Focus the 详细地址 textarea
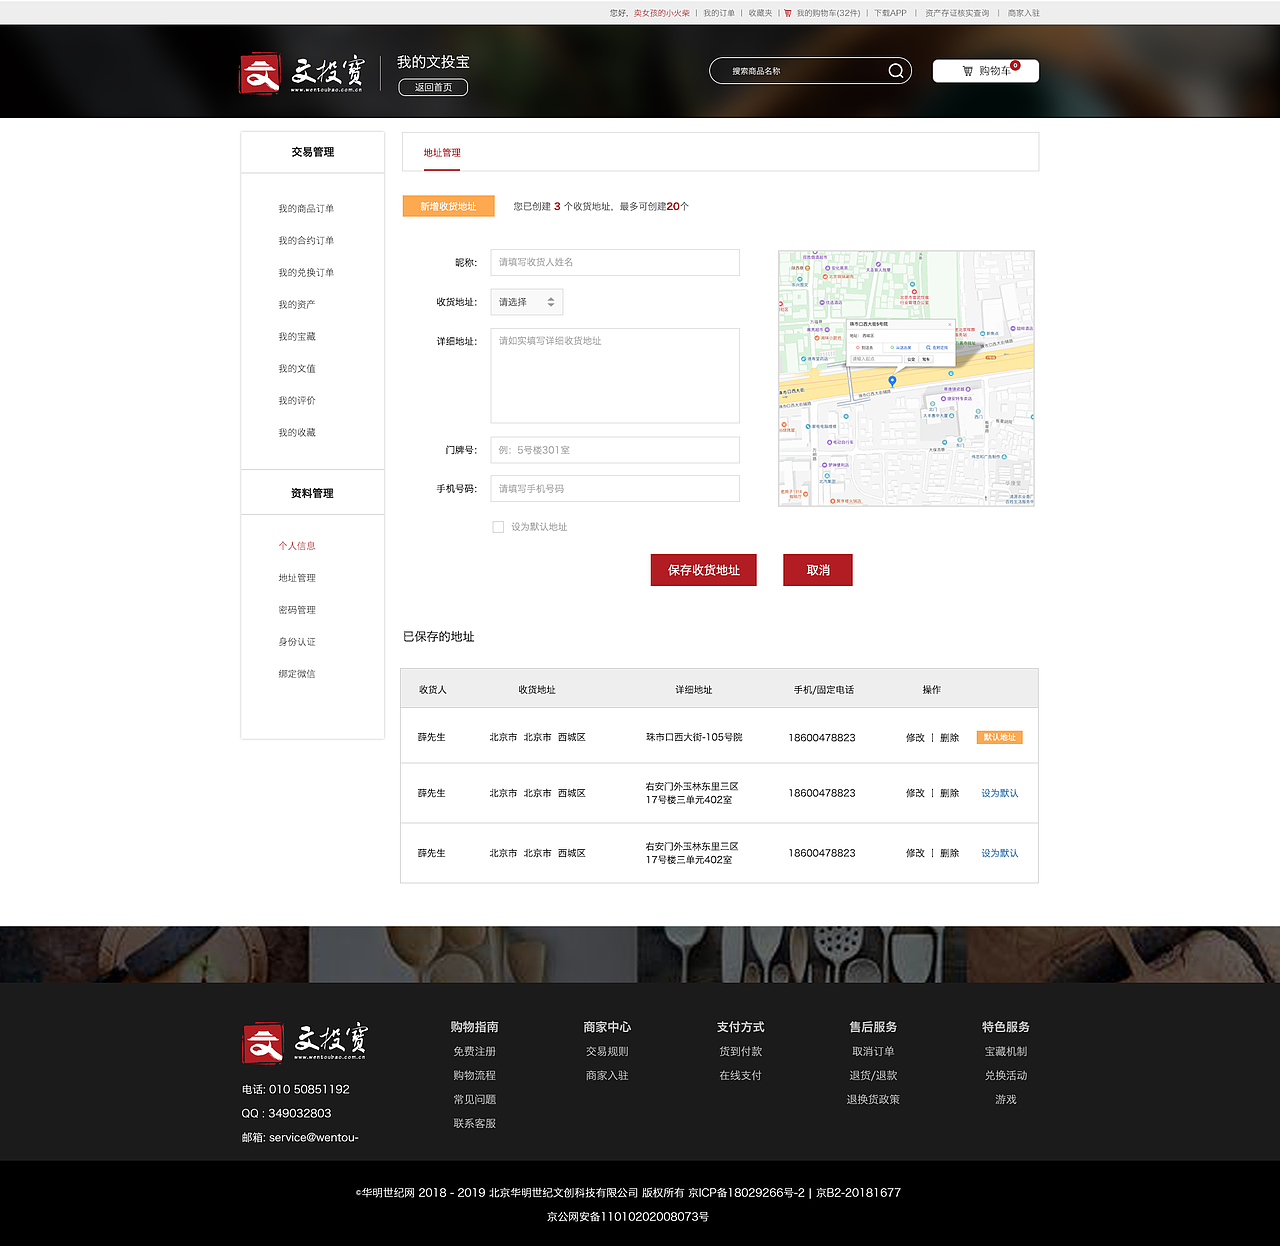Screen dimensions: 1280x1246 615,376
